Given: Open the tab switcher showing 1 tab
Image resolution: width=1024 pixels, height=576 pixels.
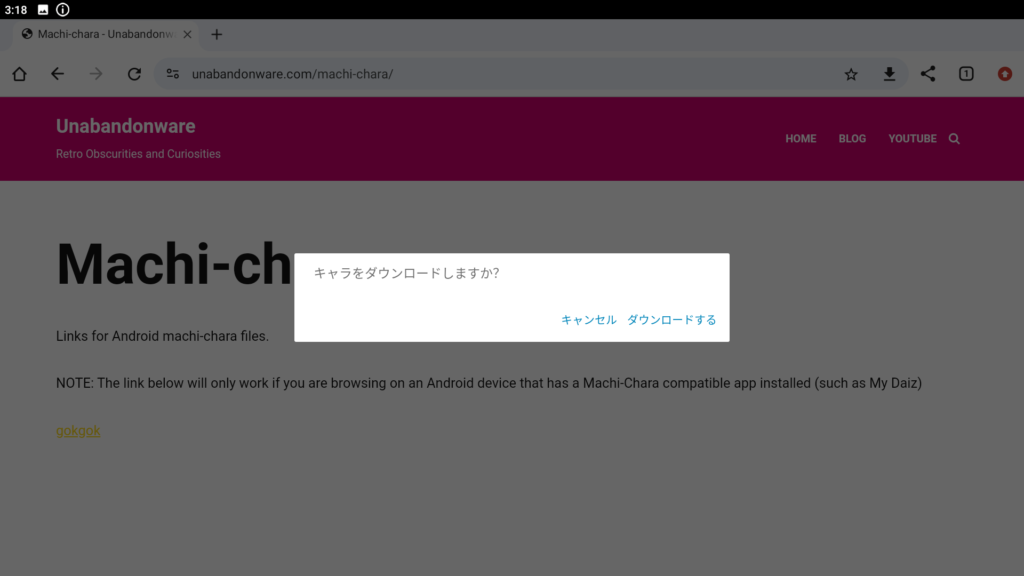Looking at the screenshot, I should click(966, 74).
